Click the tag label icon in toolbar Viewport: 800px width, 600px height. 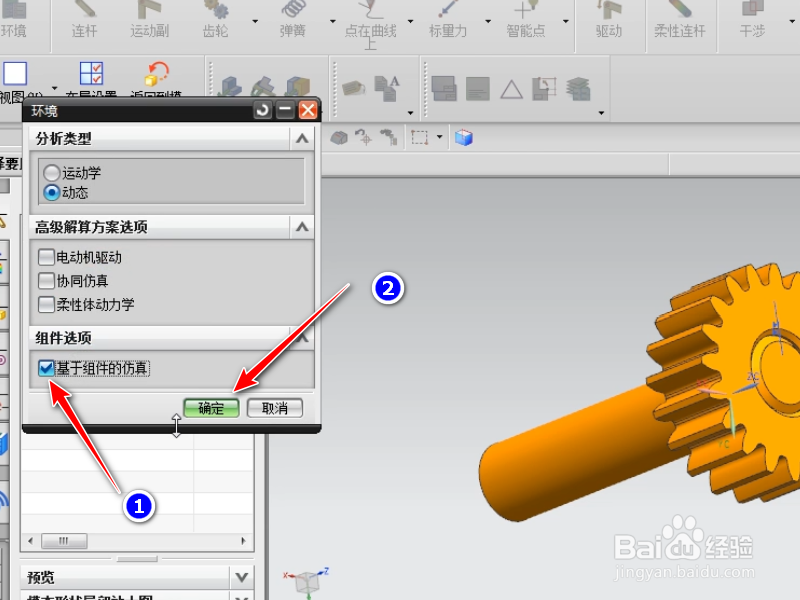(x=354, y=88)
